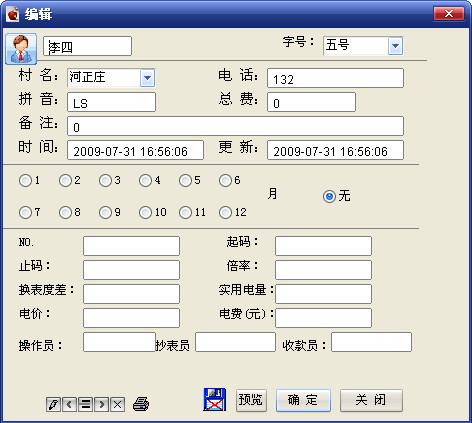The width and height of the screenshot is (472, 423).
Task: Click the 备注 remarks input field
Action: pos(235,126)
